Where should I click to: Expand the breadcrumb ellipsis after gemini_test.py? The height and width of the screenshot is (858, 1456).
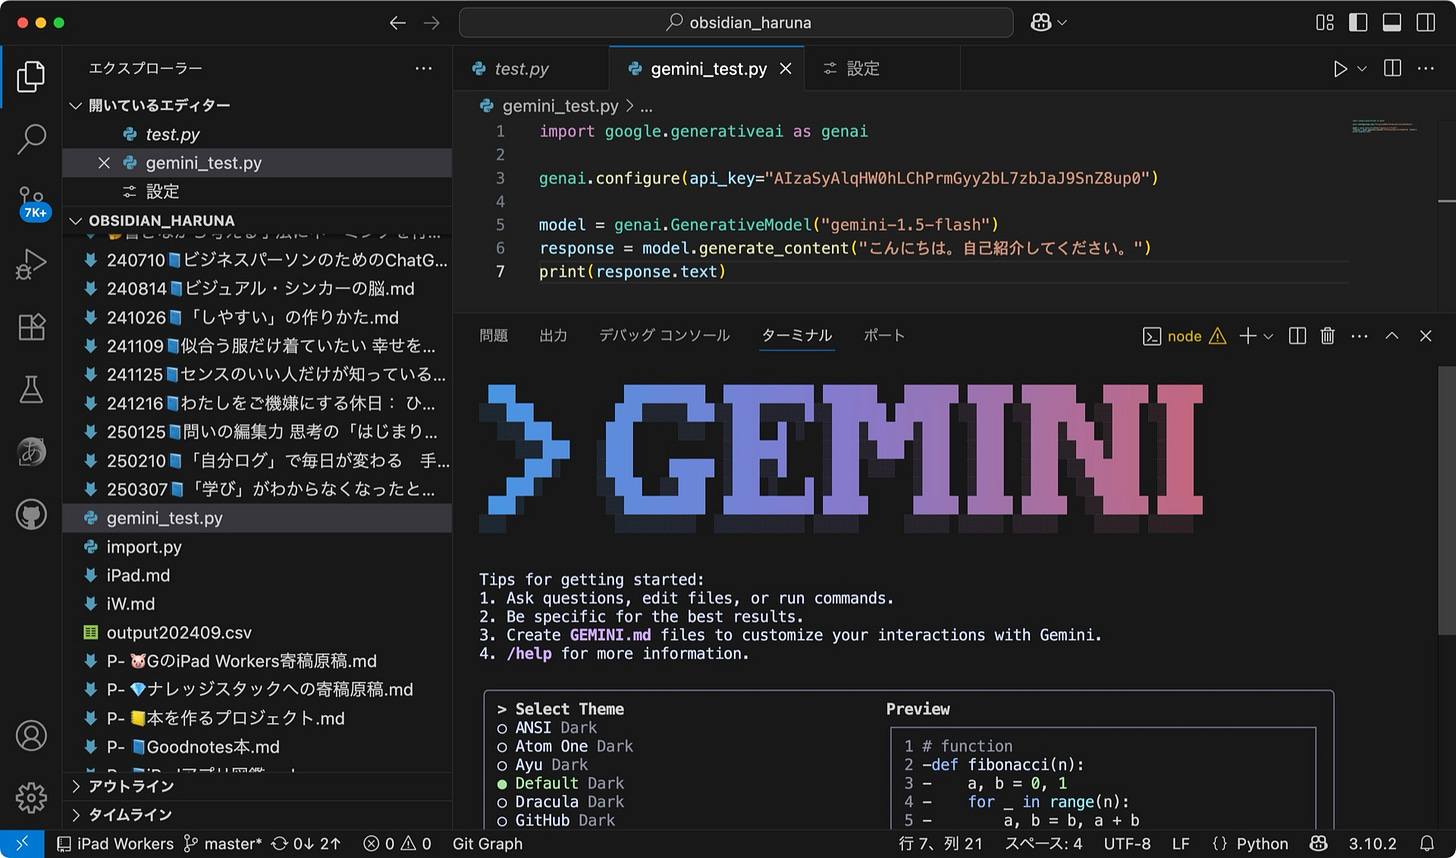click(x=646, y=105)
